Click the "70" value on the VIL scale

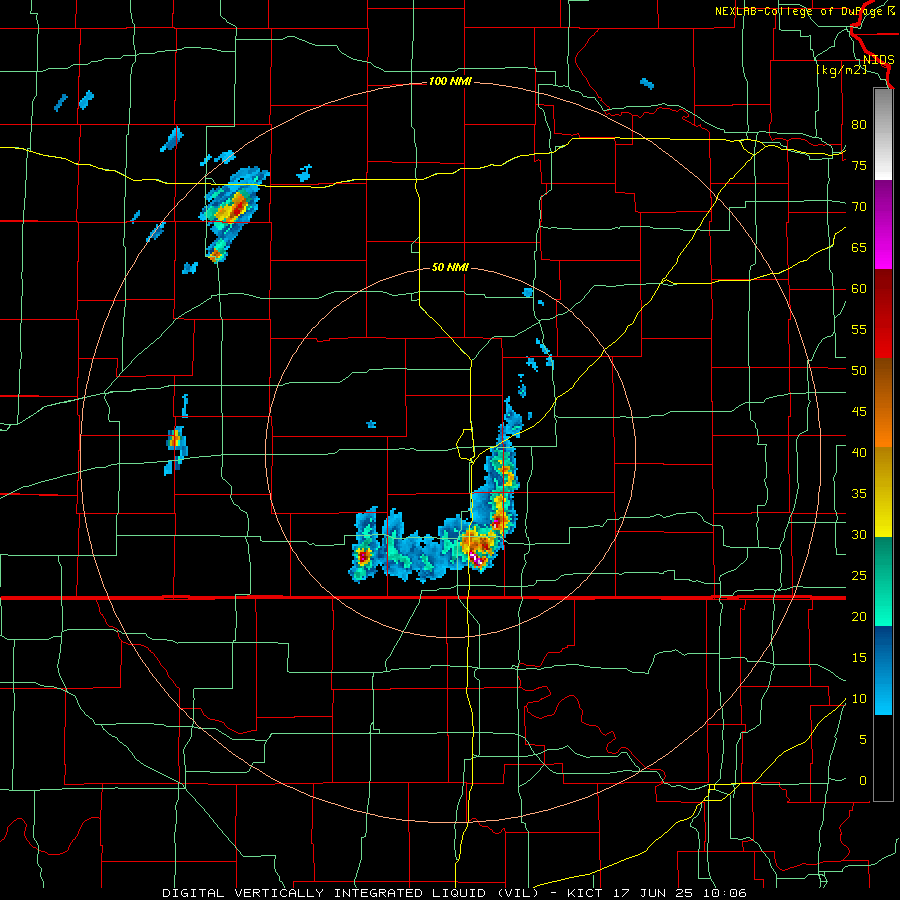pyautogui.click(x=859, y=207)
